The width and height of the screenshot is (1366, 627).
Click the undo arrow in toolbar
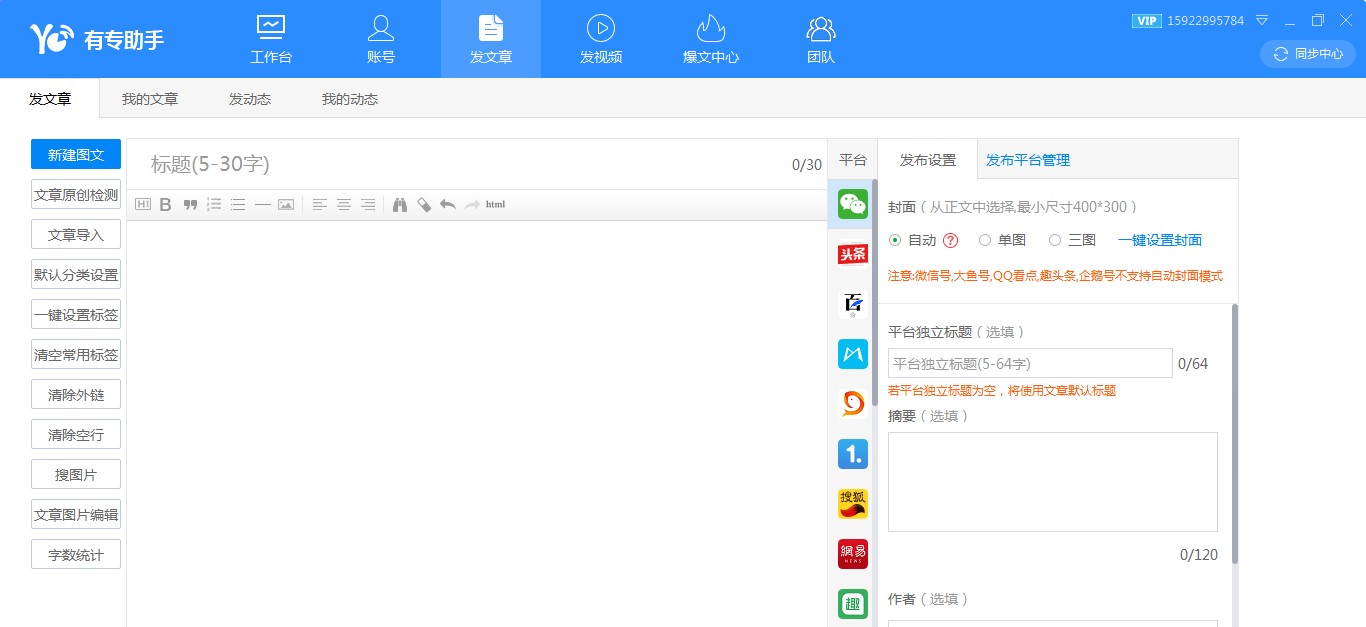447,205
